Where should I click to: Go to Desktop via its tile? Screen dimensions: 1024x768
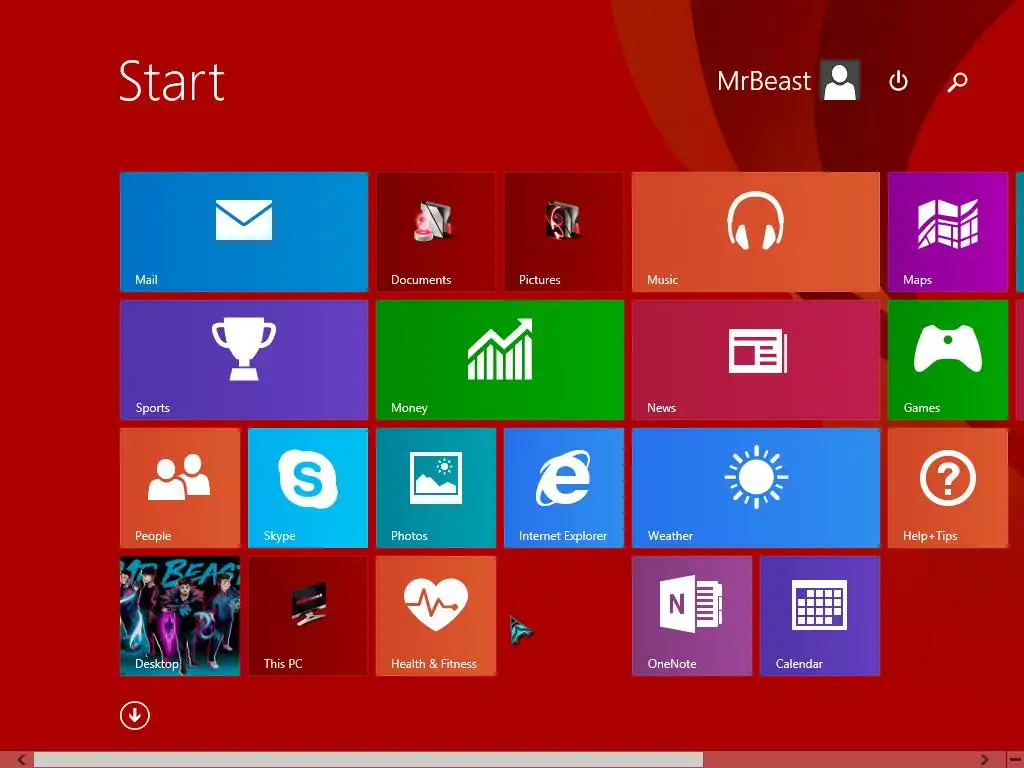[180, 616]
